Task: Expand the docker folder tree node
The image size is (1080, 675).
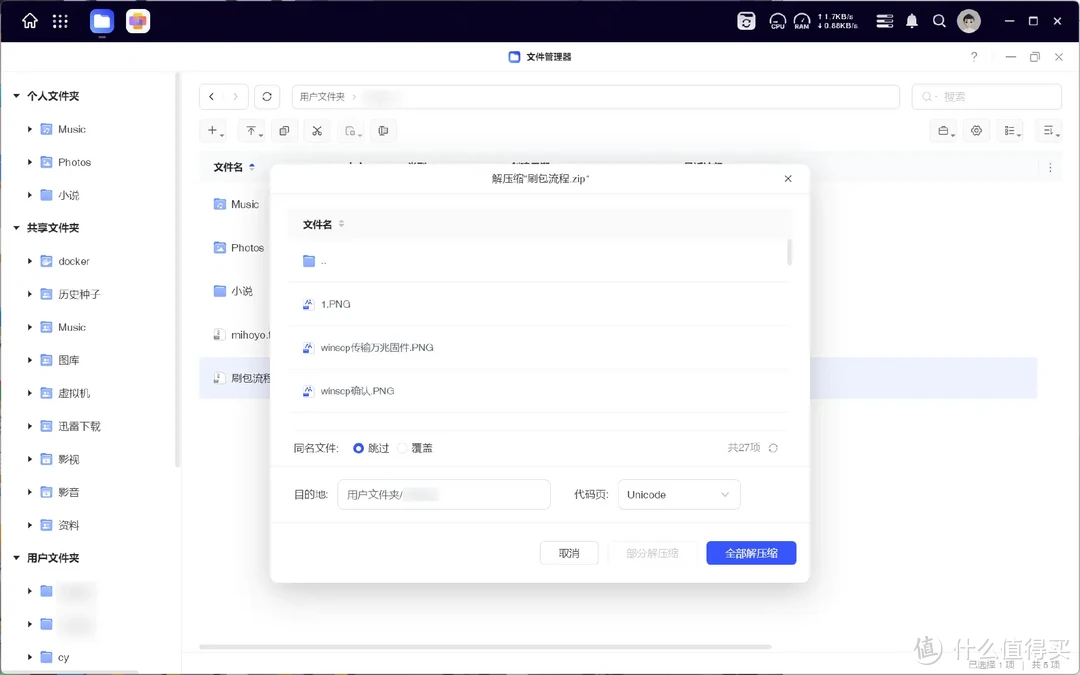Action: tap(30, 261)
